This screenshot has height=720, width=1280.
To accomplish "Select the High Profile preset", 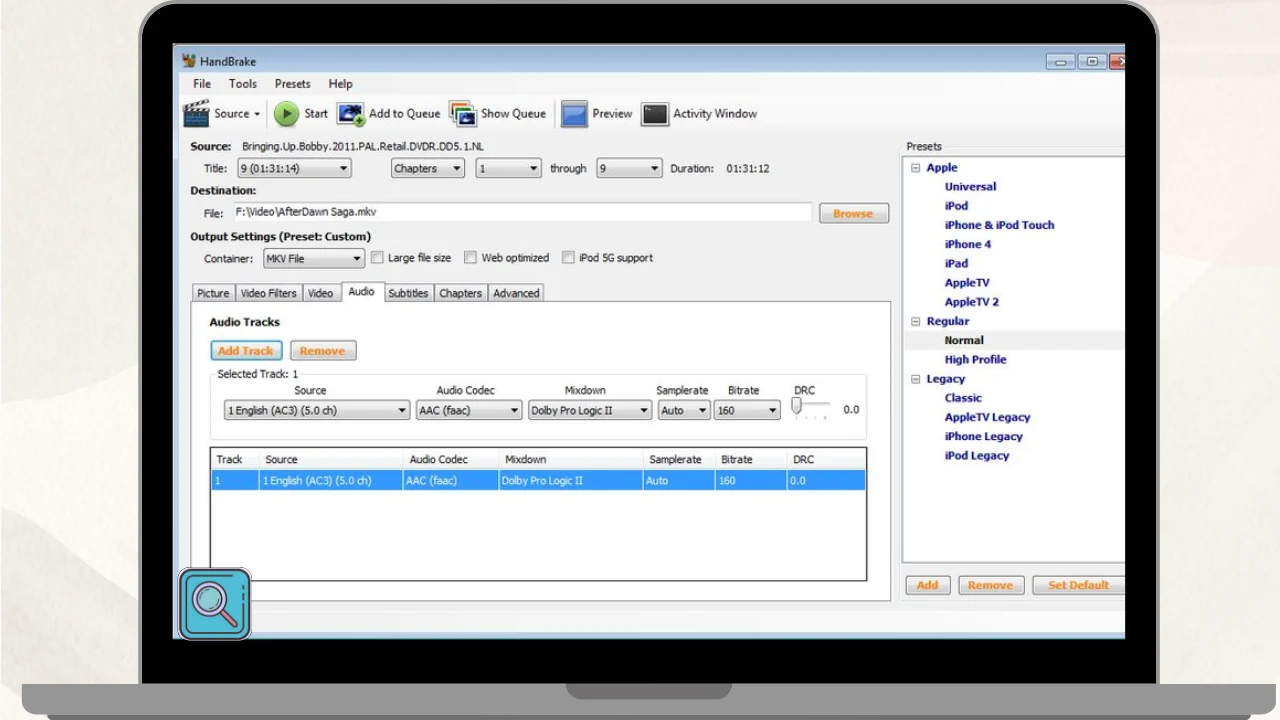I will 975,360.
